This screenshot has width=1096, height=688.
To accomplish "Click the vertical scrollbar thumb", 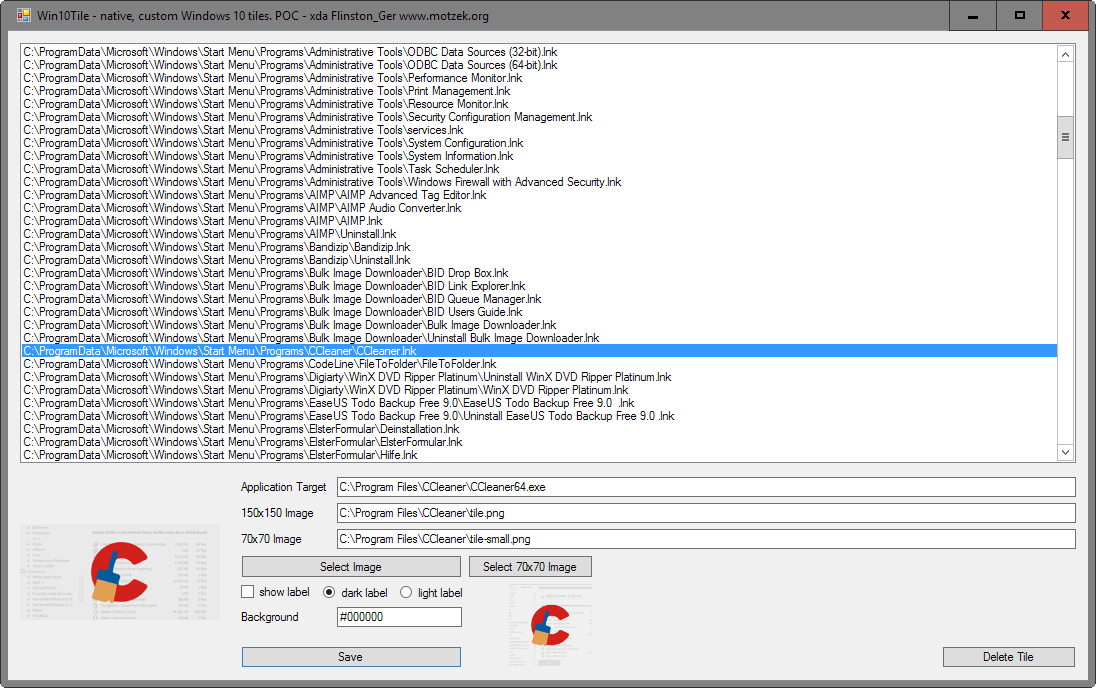I will coord(1065,137).
